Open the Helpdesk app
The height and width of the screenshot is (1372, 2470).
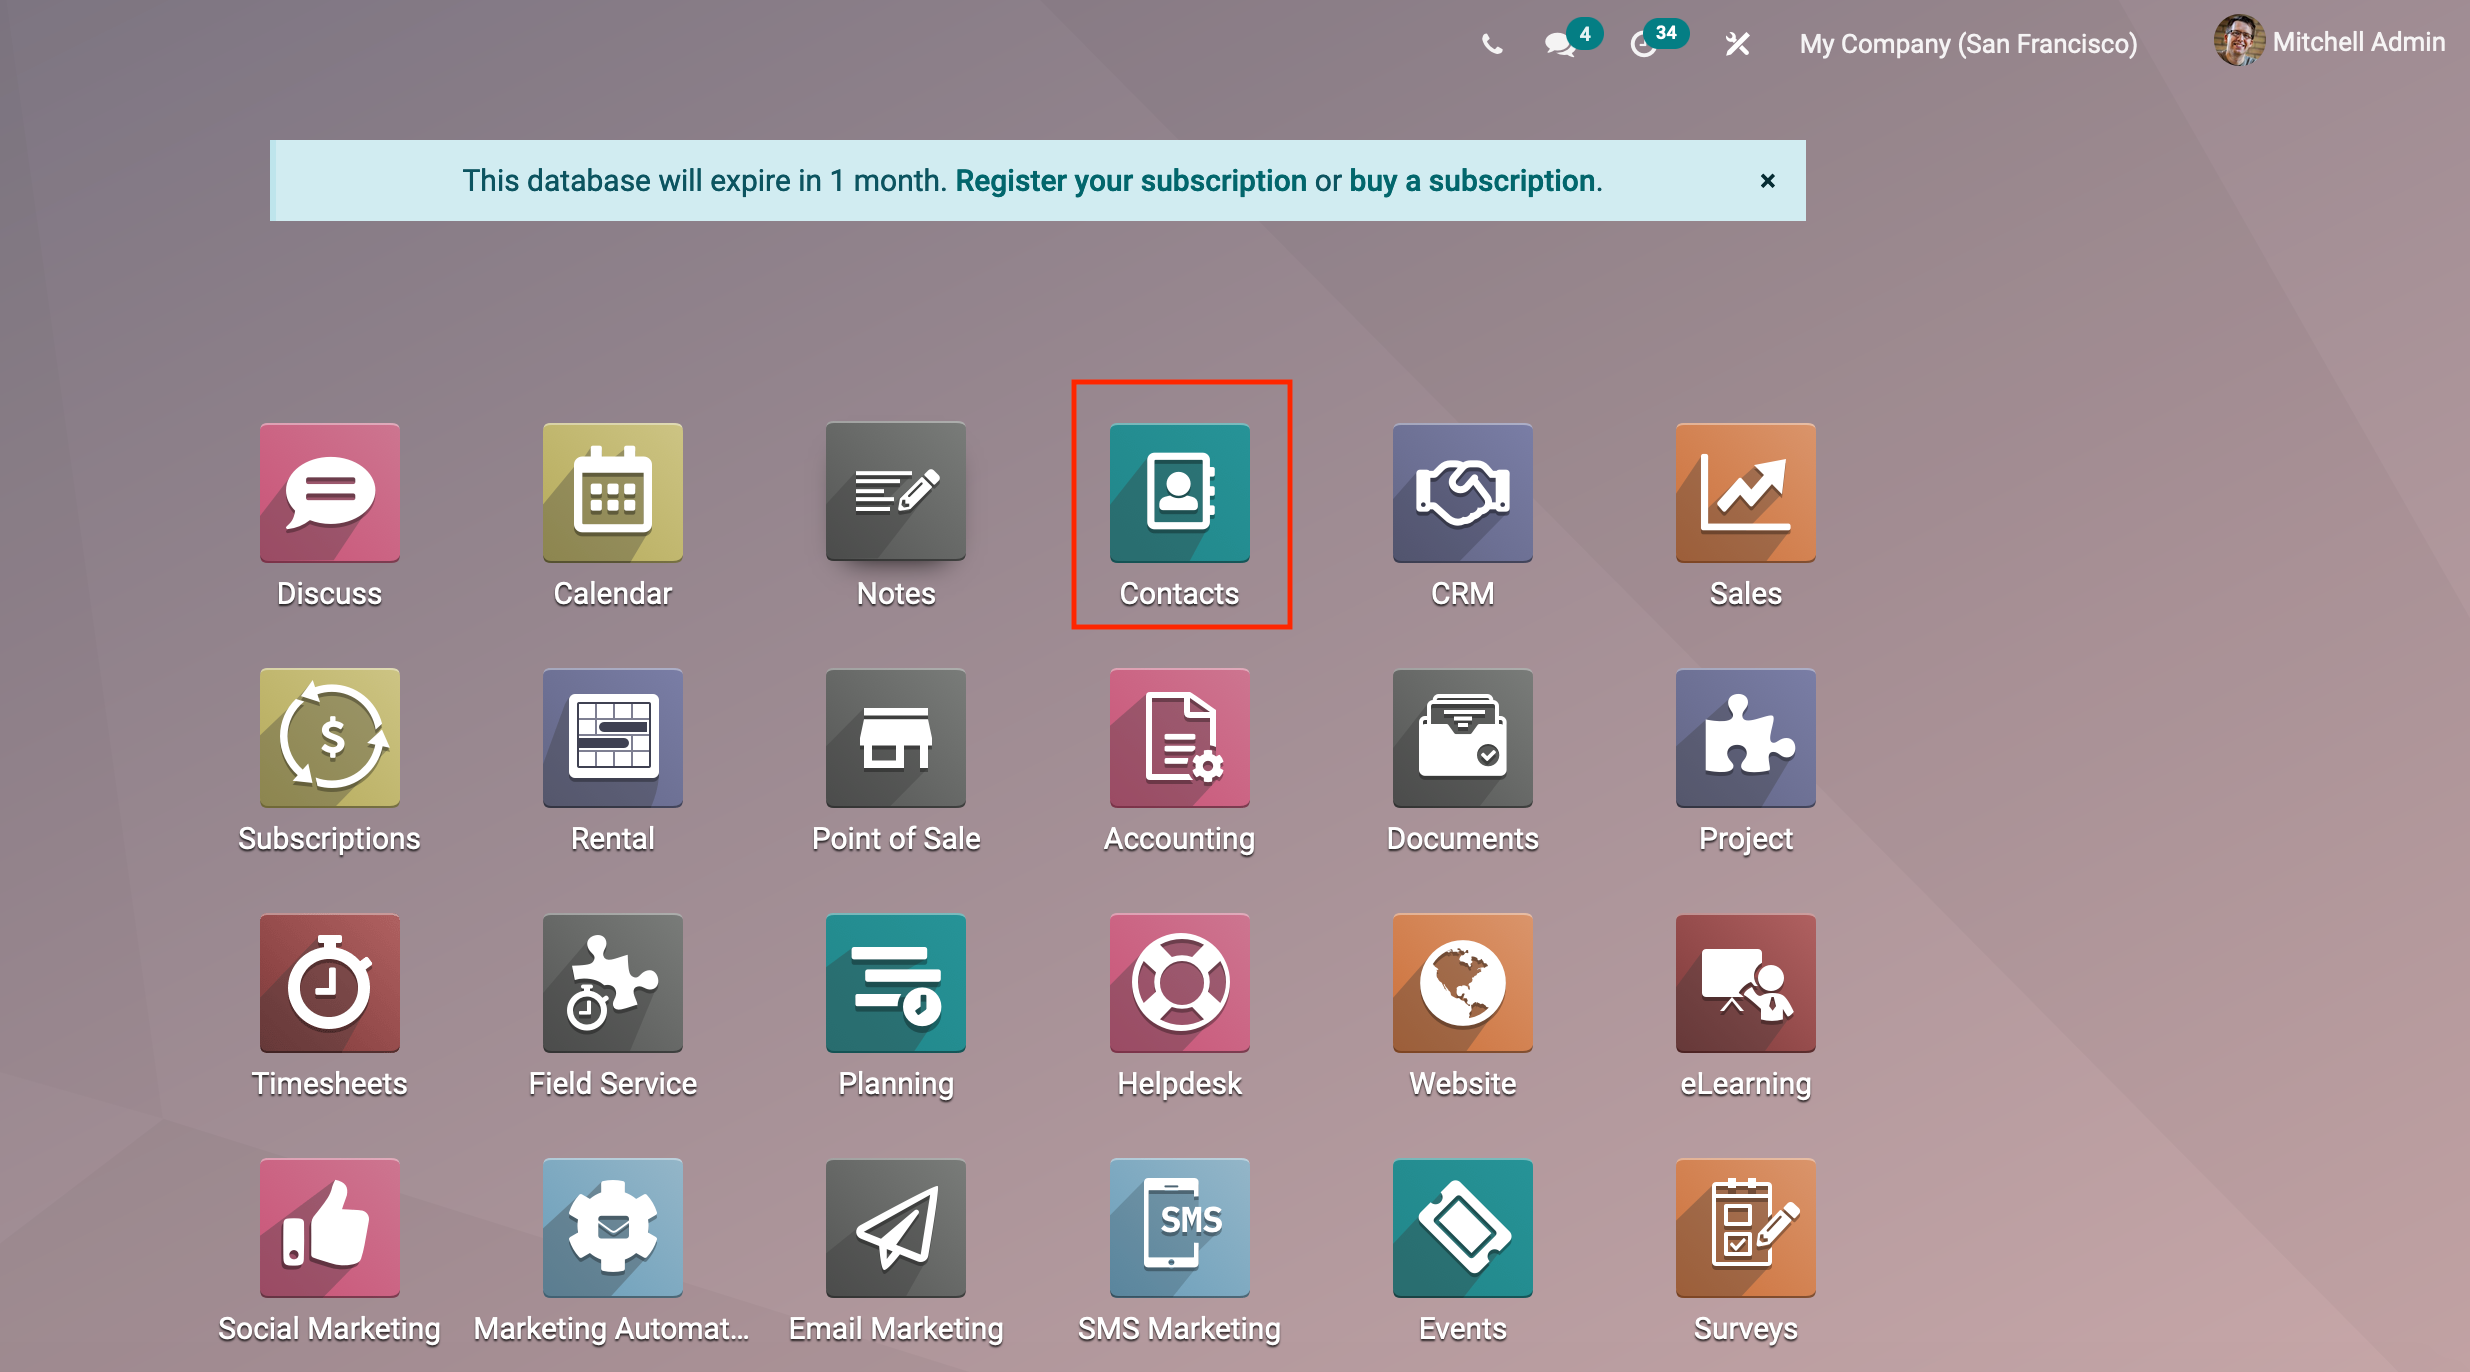tap(1180, 983)
